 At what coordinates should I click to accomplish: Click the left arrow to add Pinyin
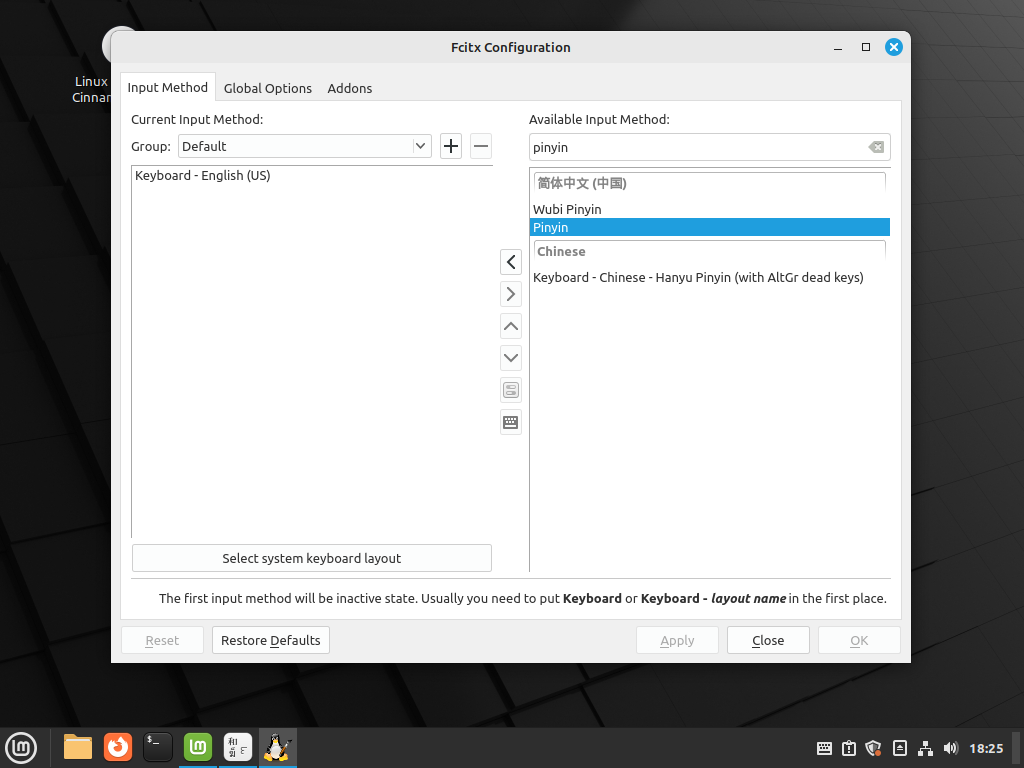pyautogui.click(x=511, y=262)
